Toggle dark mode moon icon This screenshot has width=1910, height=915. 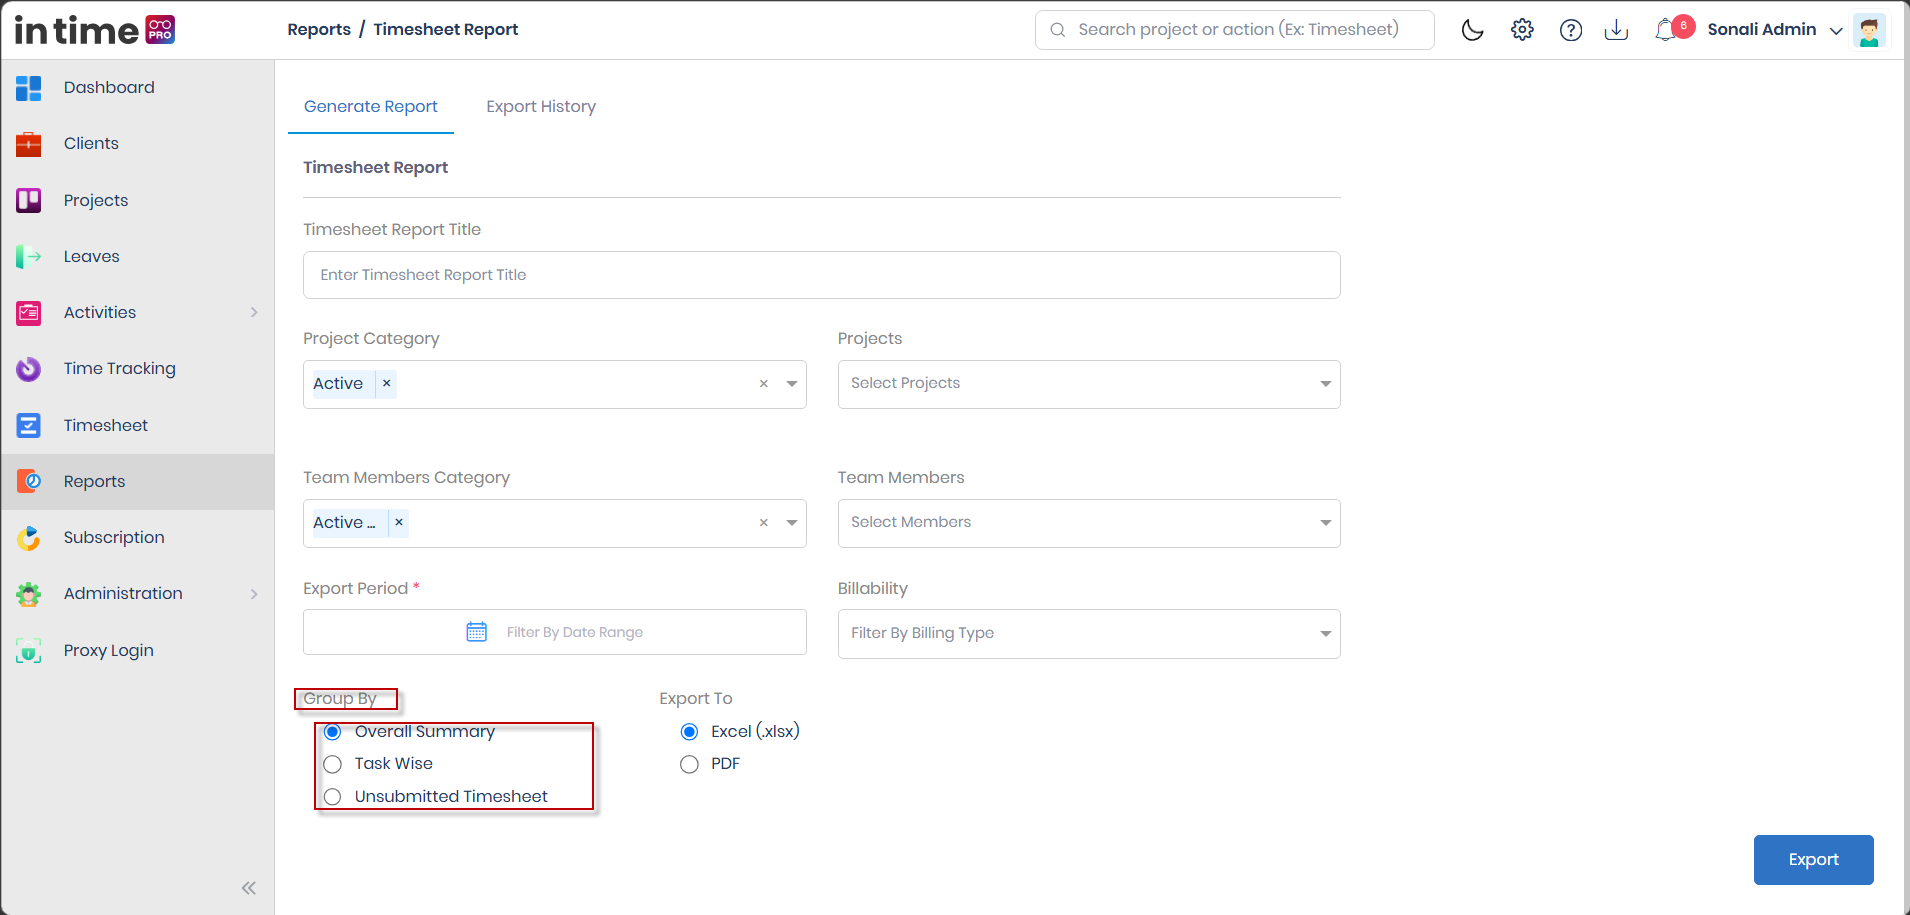point(1472,30)
